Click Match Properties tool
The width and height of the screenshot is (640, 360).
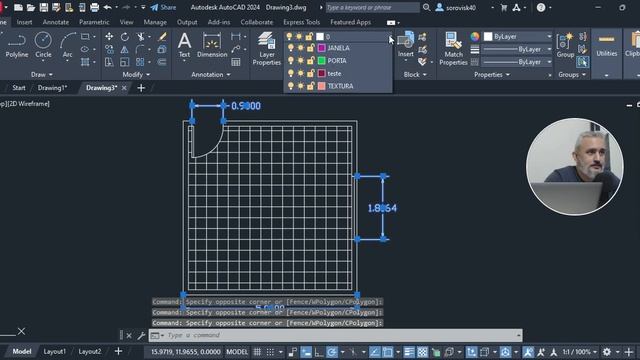pyautogui.click(x=453, y=49)
